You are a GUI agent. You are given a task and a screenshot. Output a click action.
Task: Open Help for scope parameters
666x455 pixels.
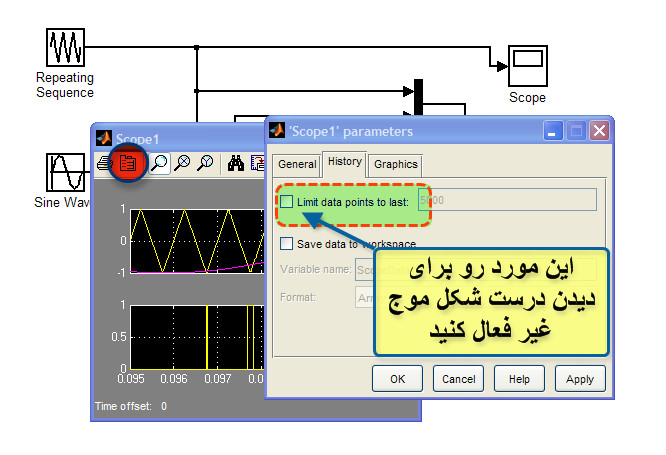[x=519, y=379]
